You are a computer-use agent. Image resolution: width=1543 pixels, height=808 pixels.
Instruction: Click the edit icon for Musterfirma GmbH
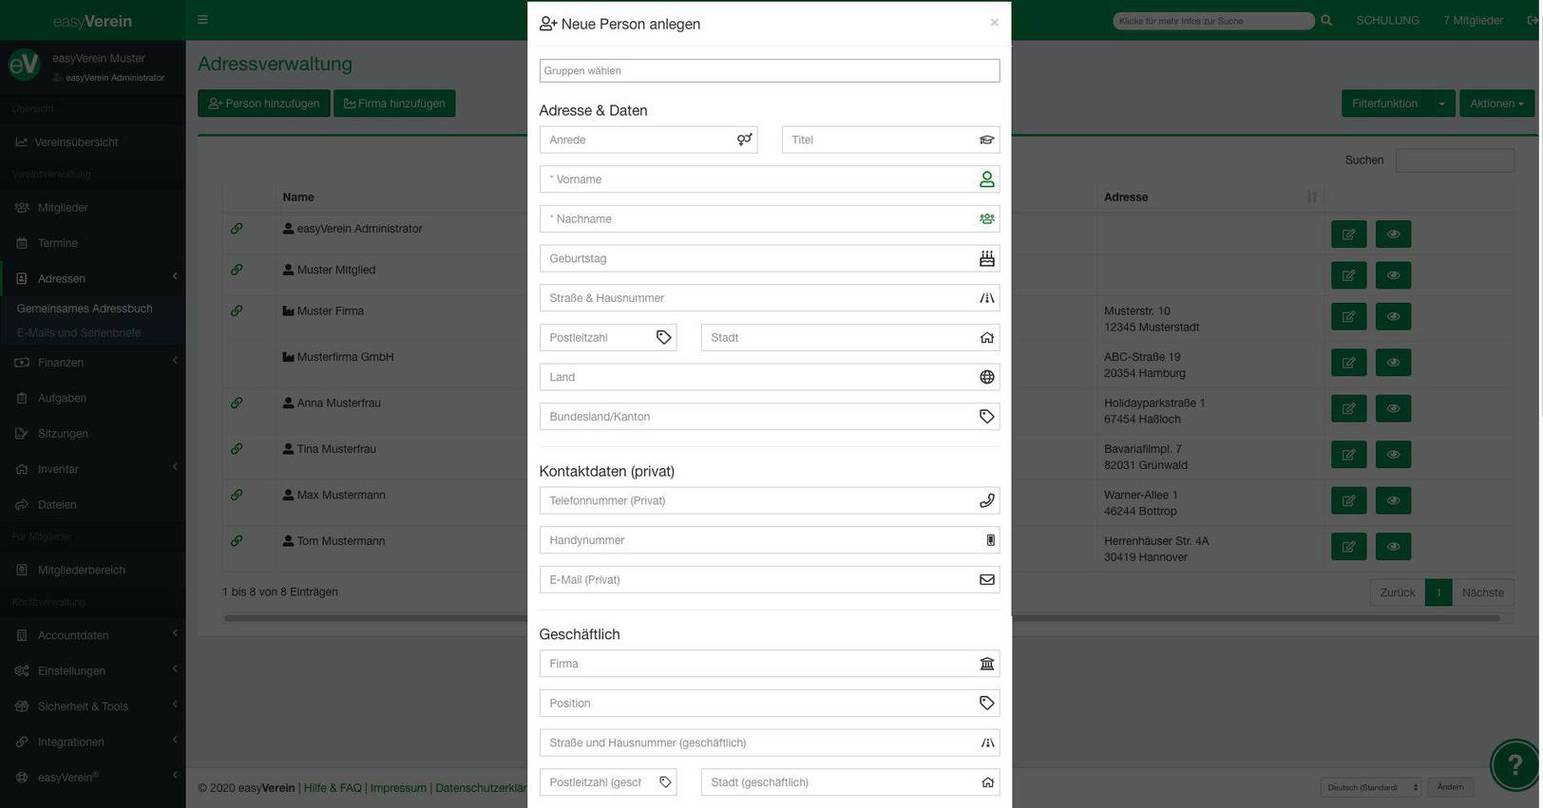point(1348,362)
